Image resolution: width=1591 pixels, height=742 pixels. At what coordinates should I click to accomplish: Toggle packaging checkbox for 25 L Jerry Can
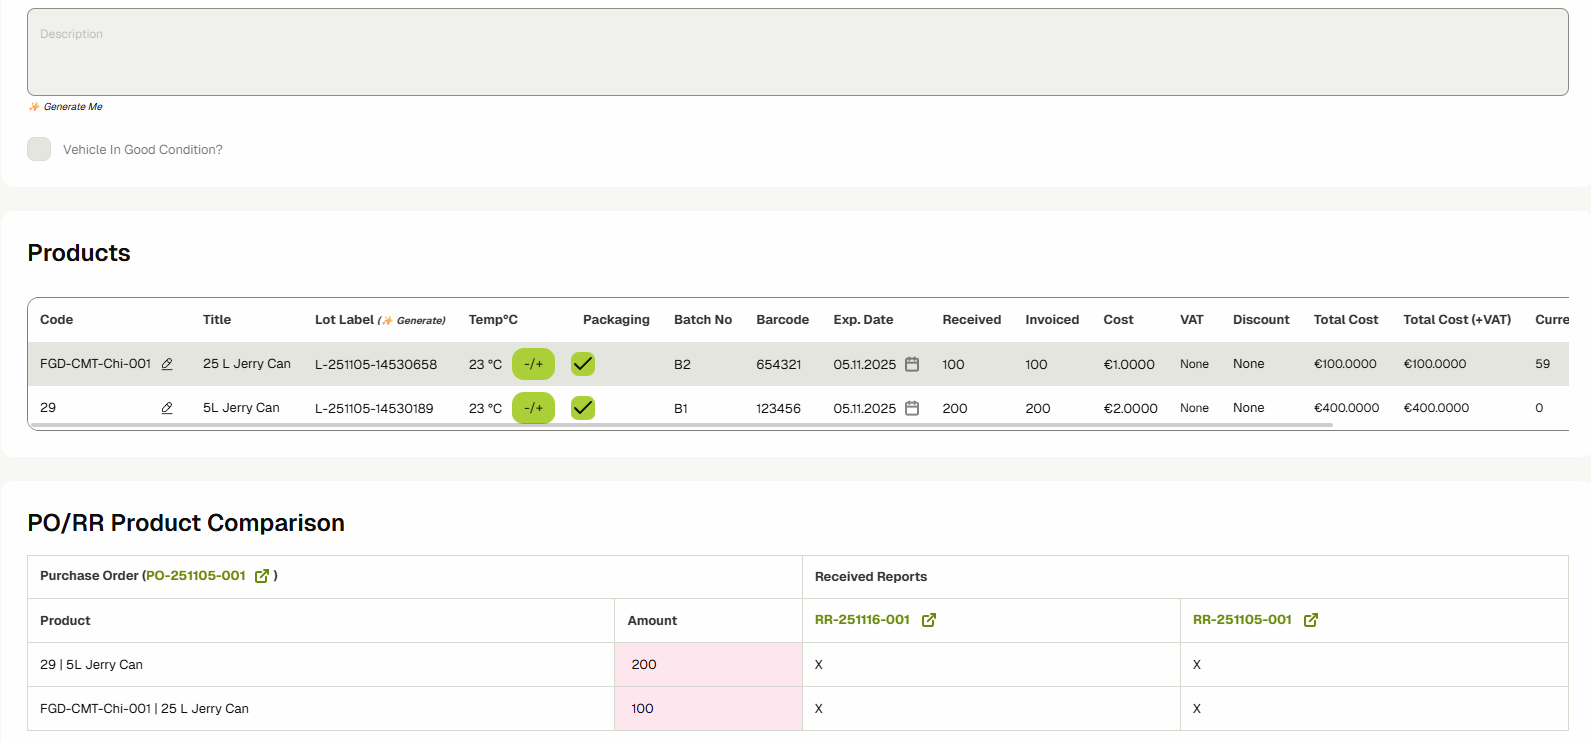pos(583,364)
